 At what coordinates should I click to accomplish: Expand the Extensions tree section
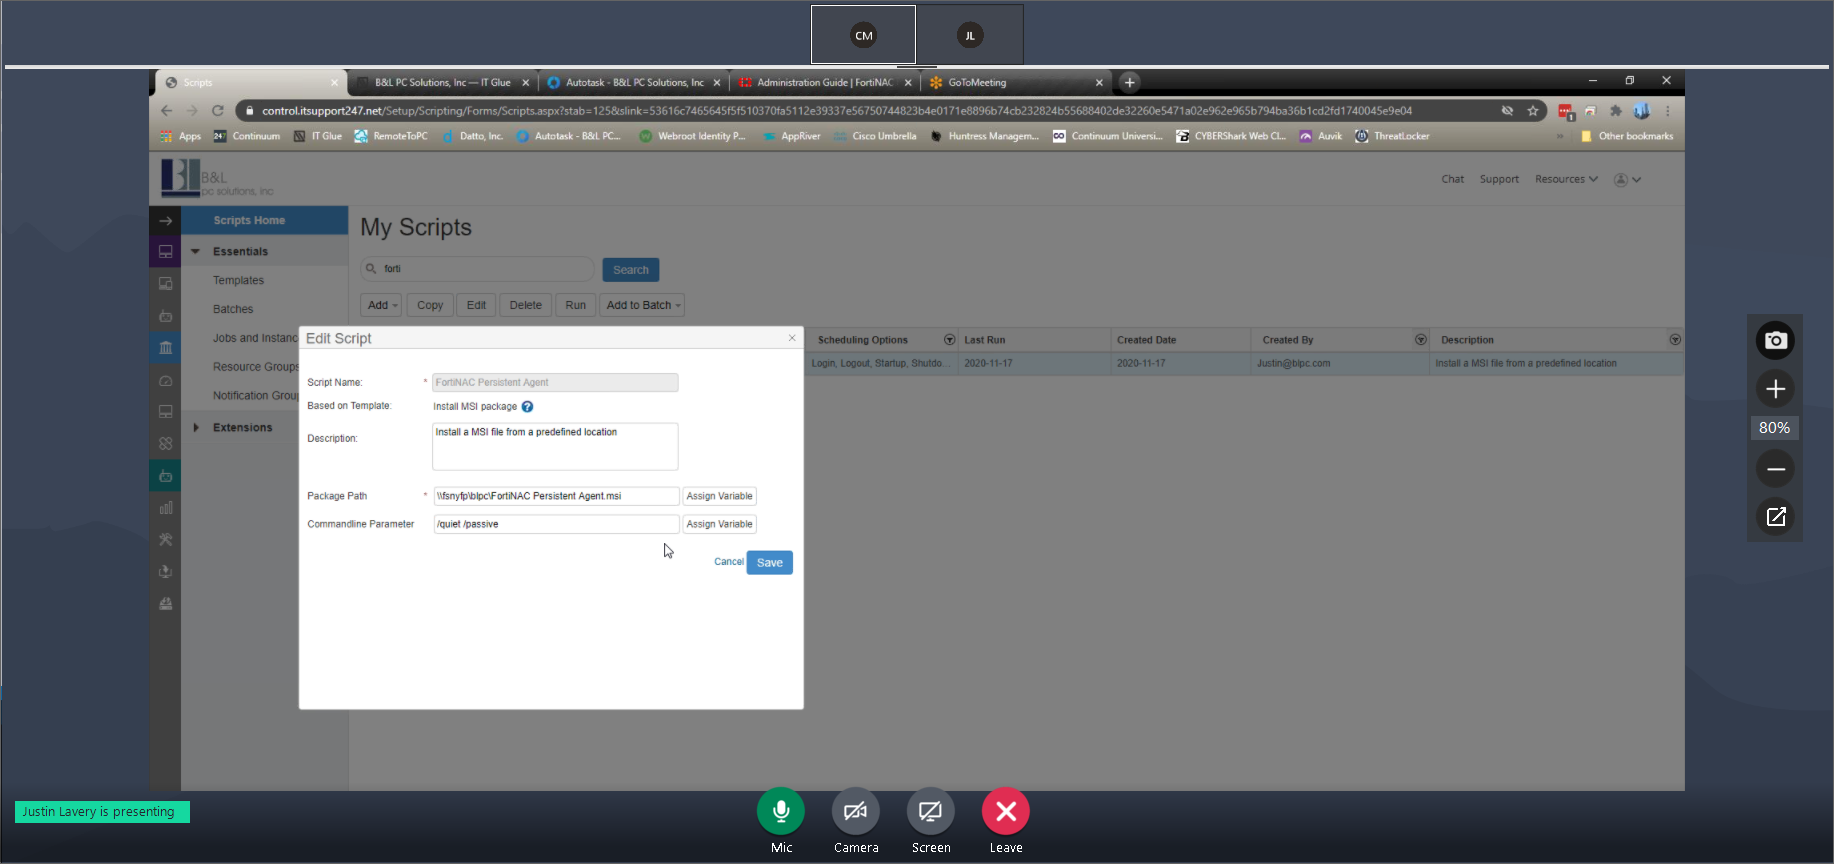pyautogui.click(x=196, y=428)
